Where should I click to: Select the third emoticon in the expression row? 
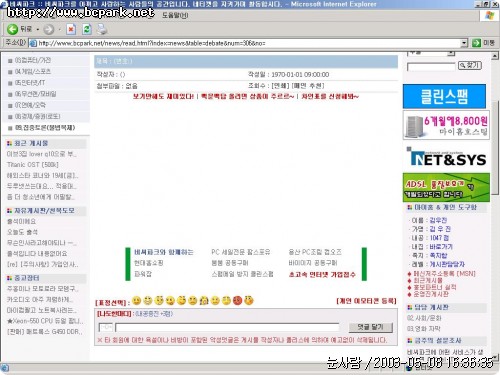pos(159,301)
